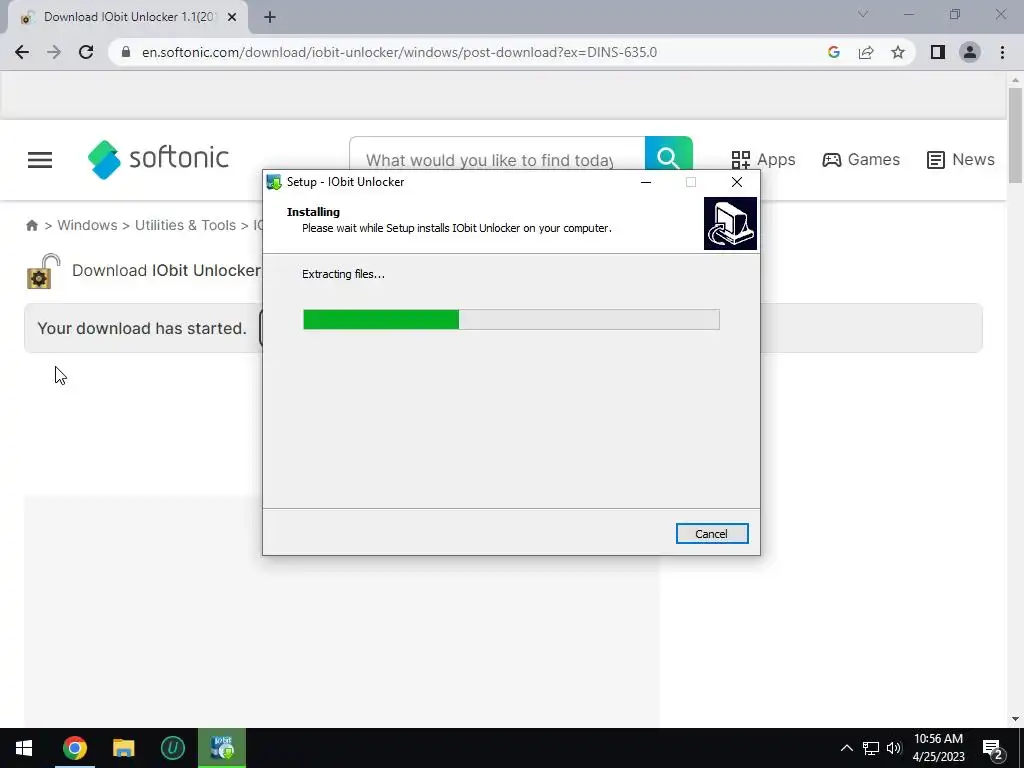This screenshot has height=768, width=1024.
Task: Open Chrome tab search dropdown arrow
Action: click(863, 14)
